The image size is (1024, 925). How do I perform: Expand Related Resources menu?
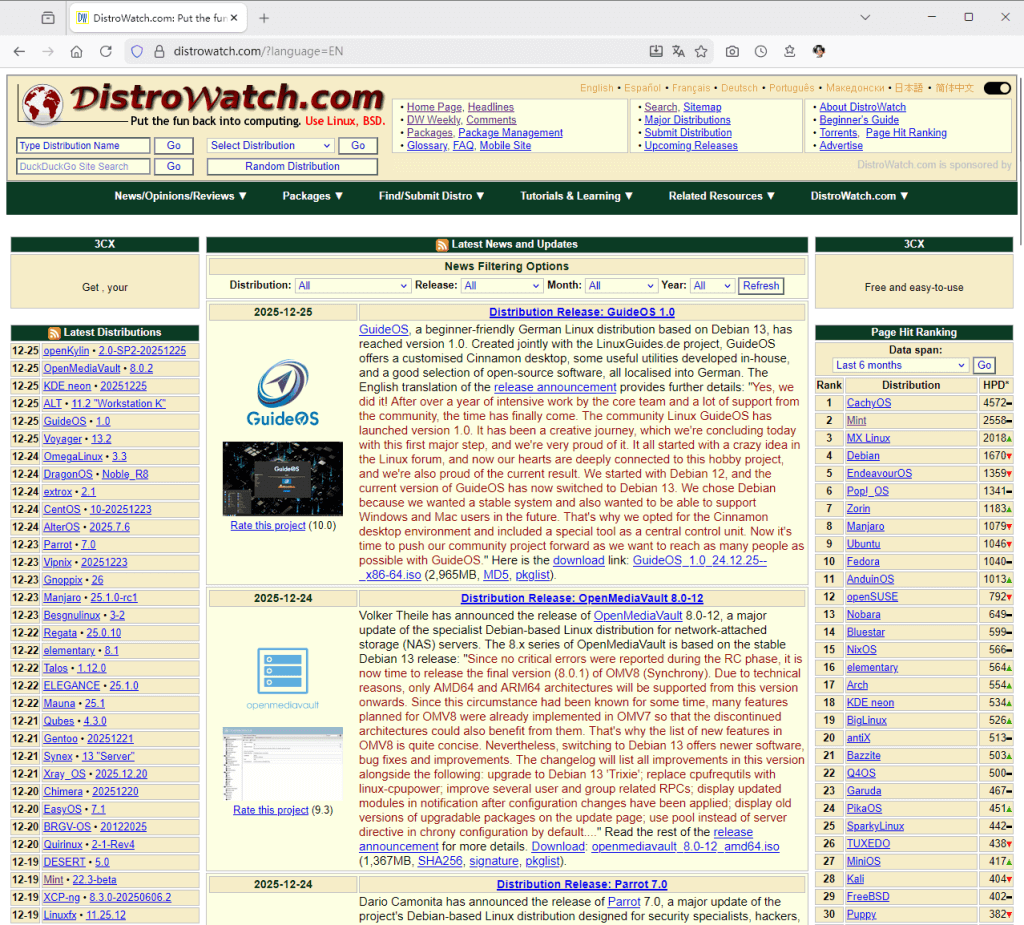pos(721,196)
